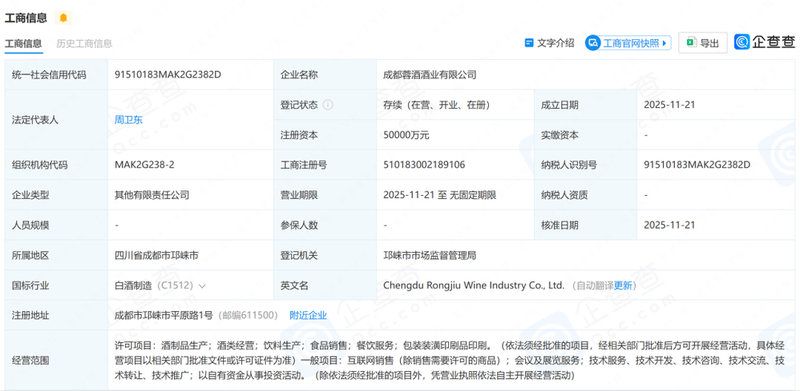The image size is (800, 391).
Task: Select address 成都市邛崃市平原路1号
Action: click(x=164, y=315)
